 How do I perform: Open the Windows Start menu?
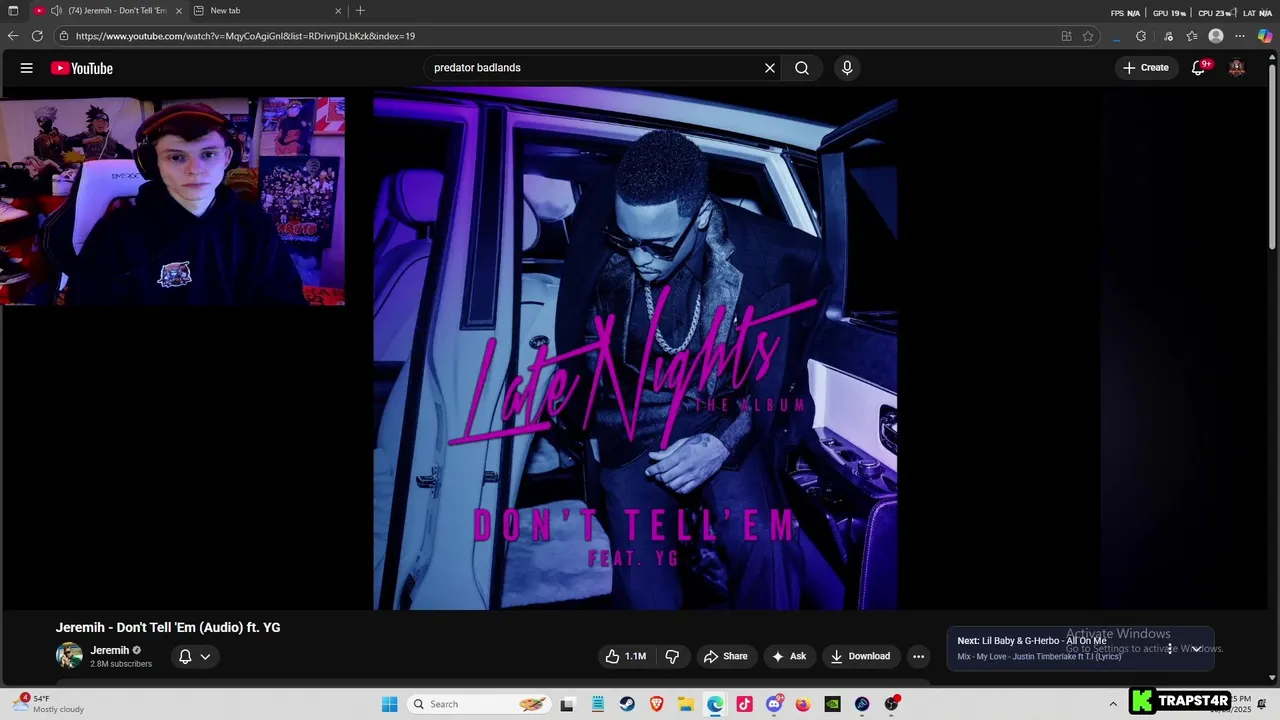(390, 704)
